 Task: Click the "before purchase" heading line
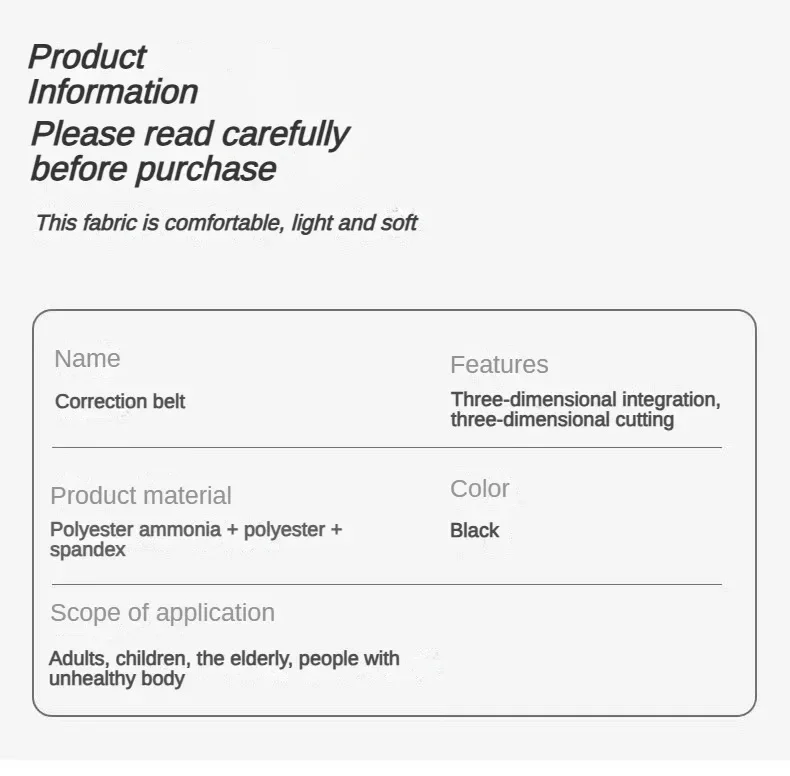coord(153,168)
